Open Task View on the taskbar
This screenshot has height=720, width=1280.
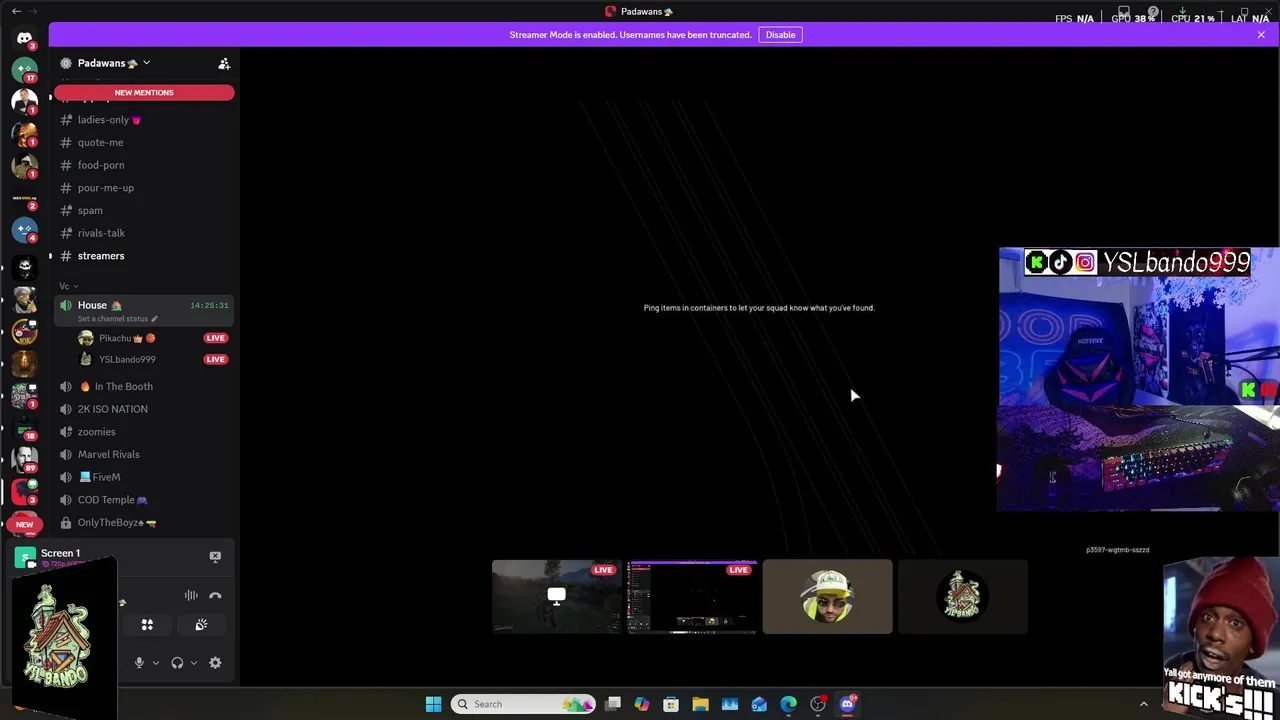click(613, 704)
